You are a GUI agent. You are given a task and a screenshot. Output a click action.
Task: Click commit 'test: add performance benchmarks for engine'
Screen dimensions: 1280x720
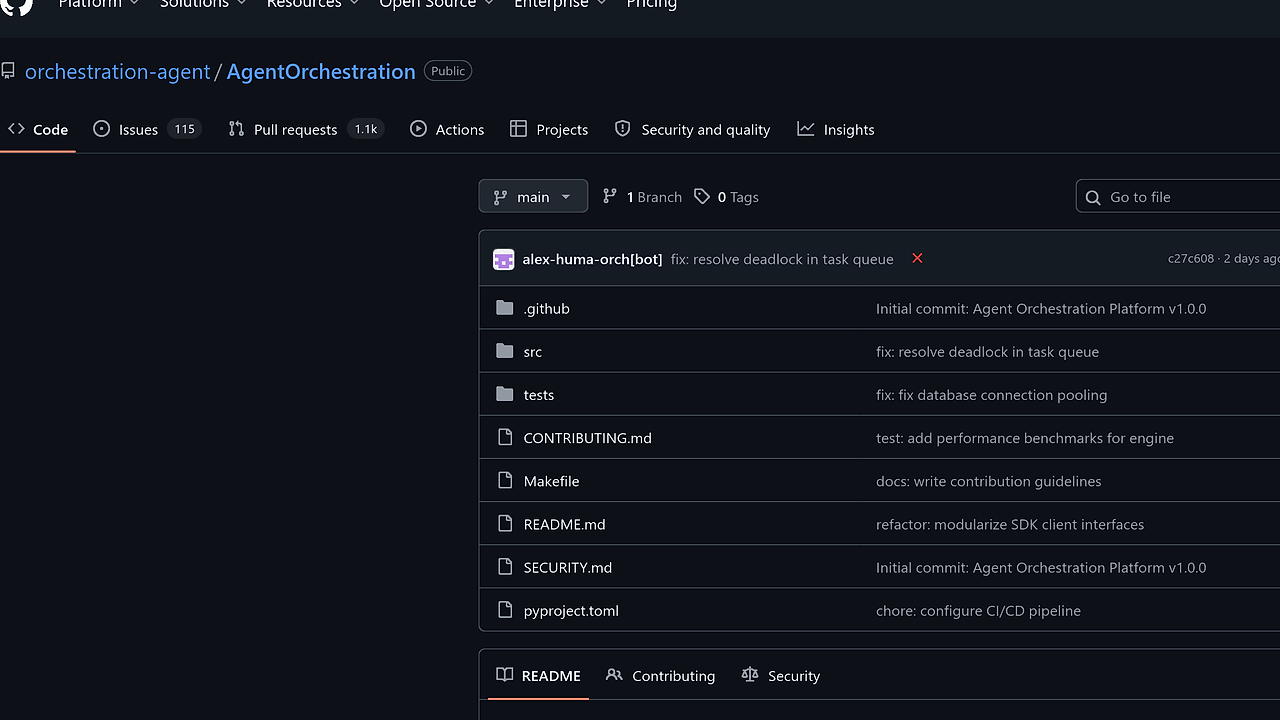click(x=1025, y=438)
